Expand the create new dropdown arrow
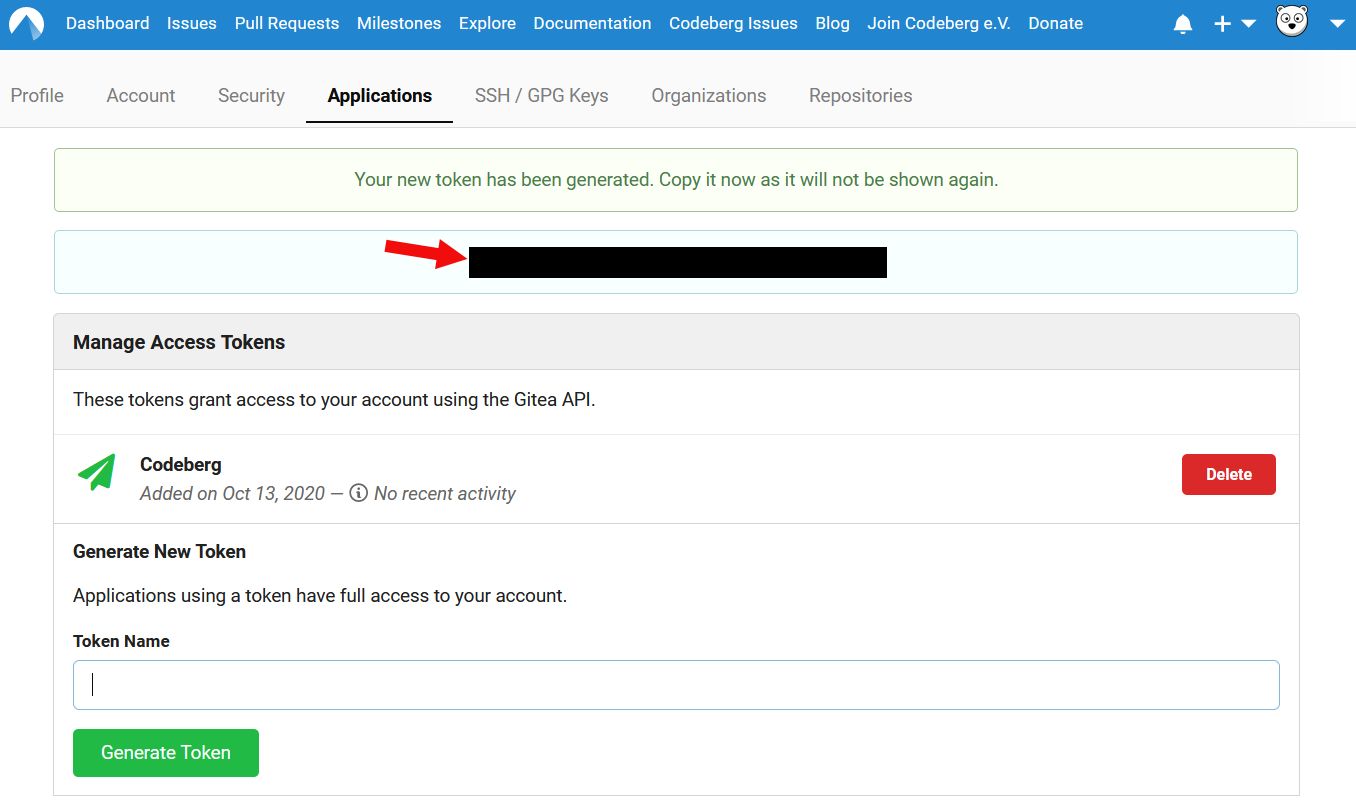 [1248, 24]
